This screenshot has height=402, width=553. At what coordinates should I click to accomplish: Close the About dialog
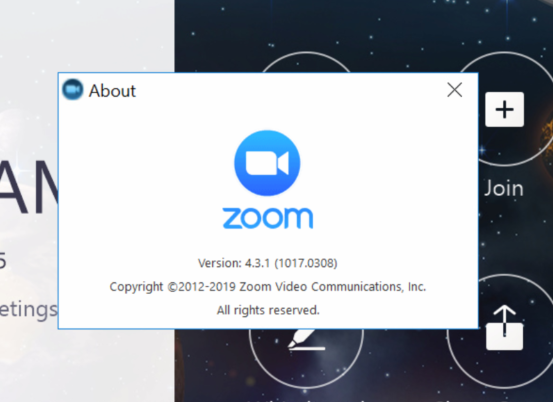[x=455, y=90]
